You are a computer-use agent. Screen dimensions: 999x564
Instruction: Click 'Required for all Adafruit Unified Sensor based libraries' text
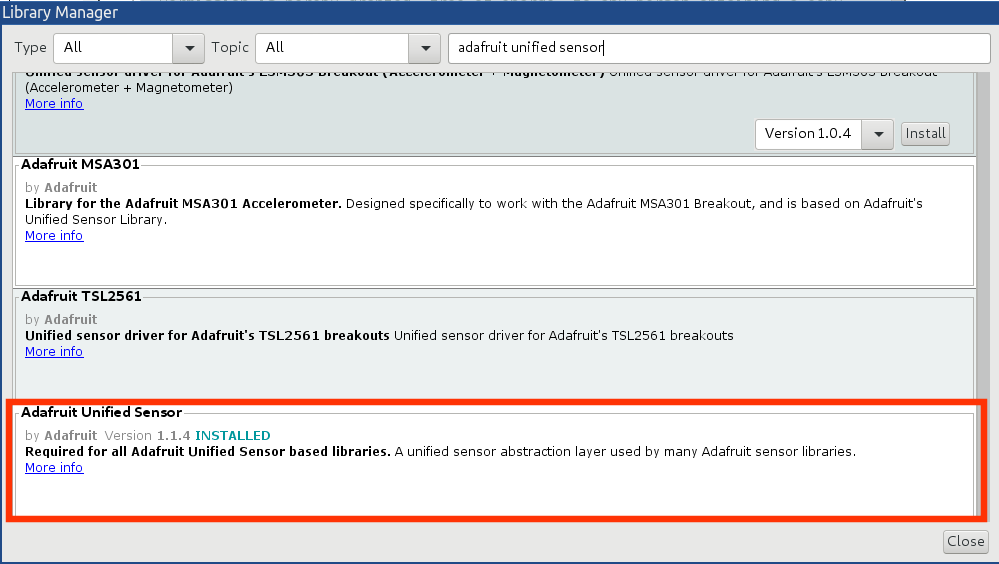tap(208, 452)
